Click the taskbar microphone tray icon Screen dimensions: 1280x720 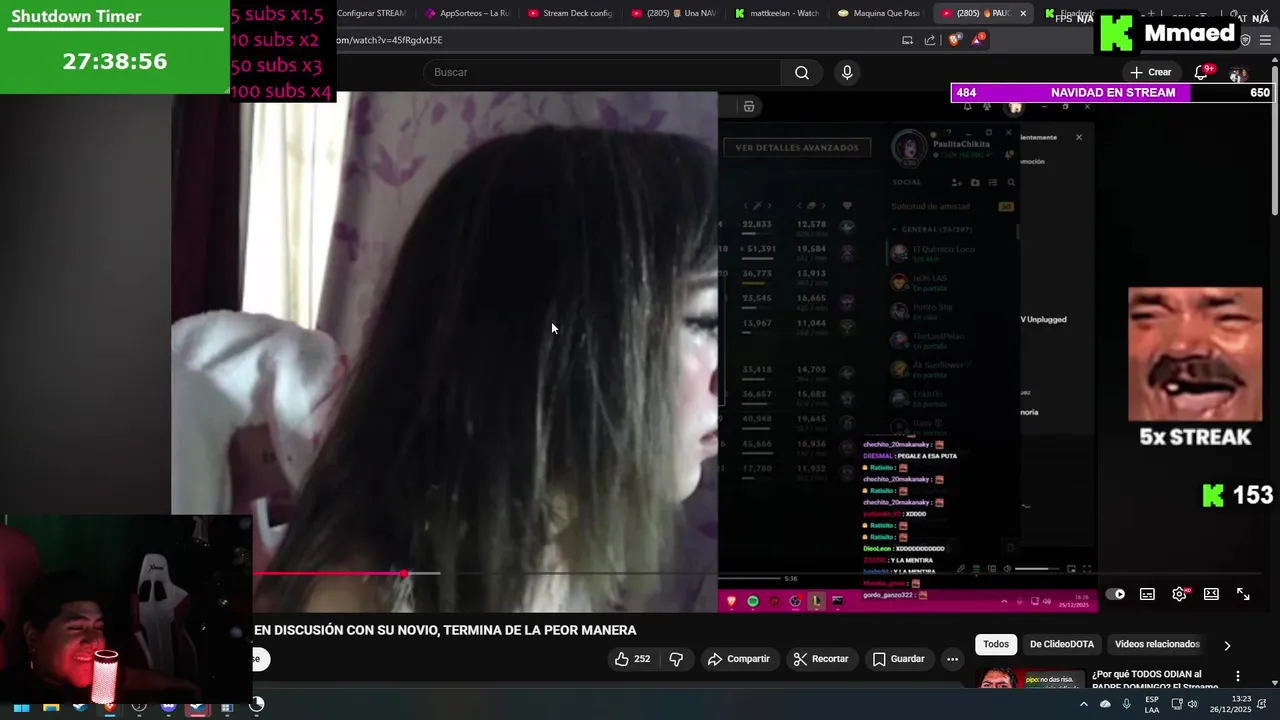tap(1127, 705)
